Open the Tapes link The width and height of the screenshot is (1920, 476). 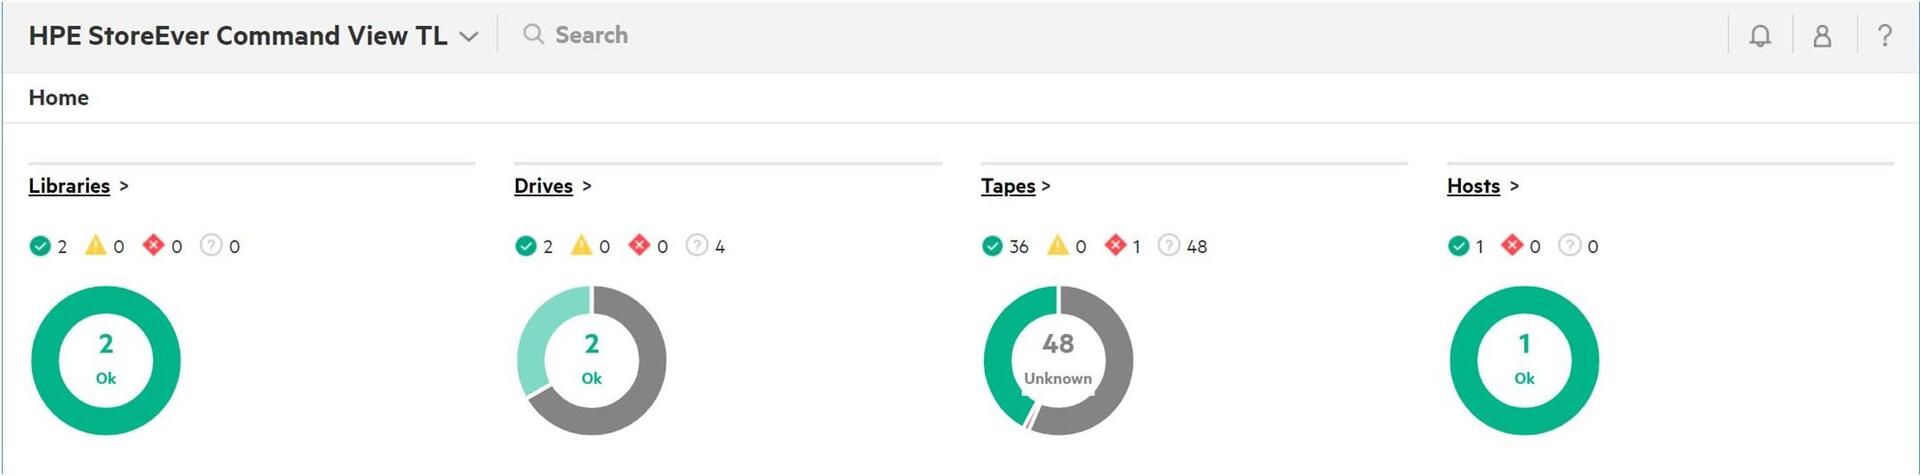pos(1008,186)
